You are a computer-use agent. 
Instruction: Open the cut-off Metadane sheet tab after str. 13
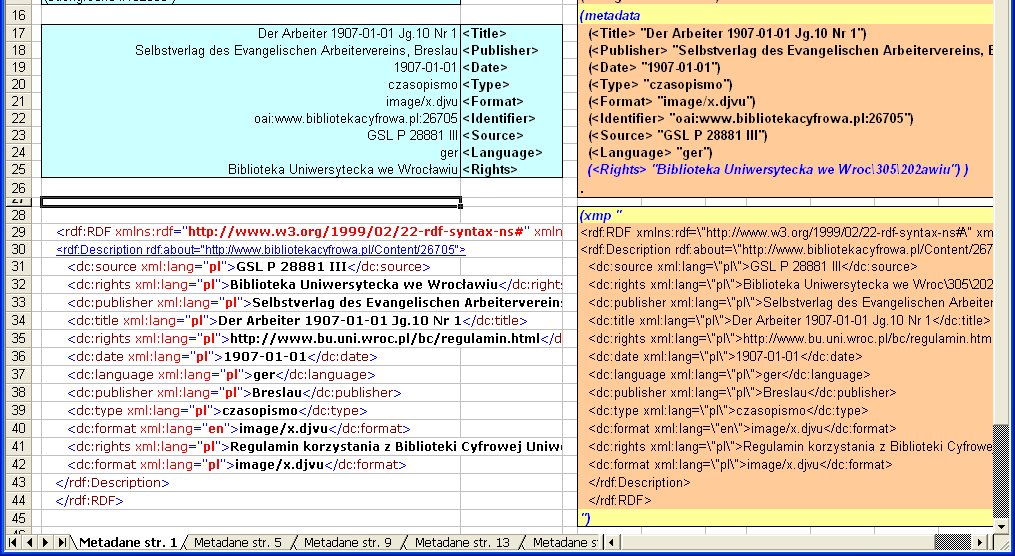pyautogui.click(x=564, y=542)
